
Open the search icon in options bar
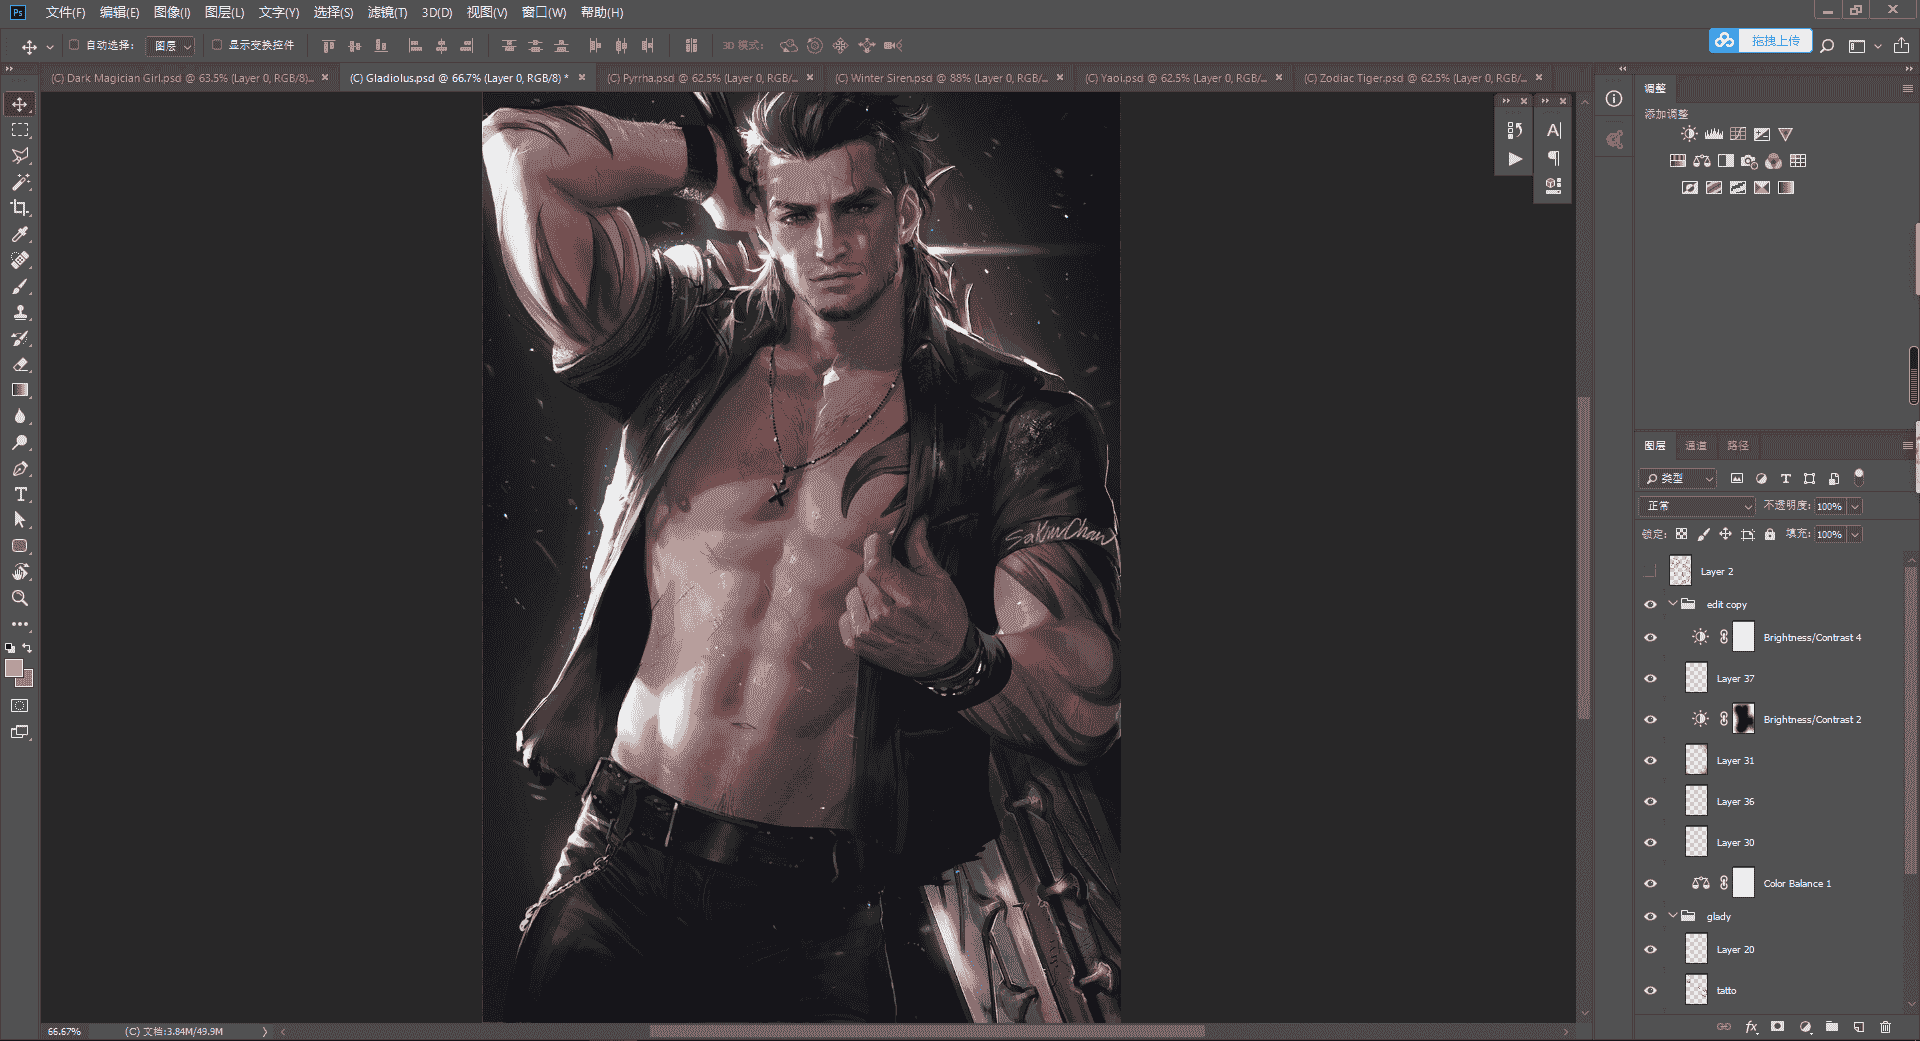pyautogui.click(x=1827, y=46)
